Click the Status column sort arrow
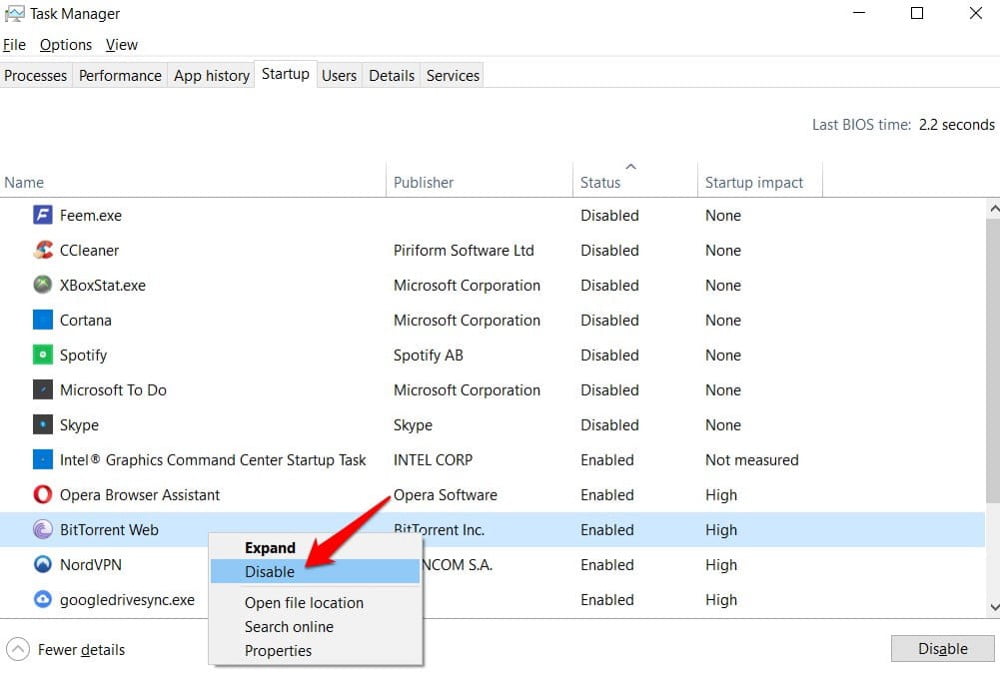Screen dimensions: 1000x674 pos(630,169)
